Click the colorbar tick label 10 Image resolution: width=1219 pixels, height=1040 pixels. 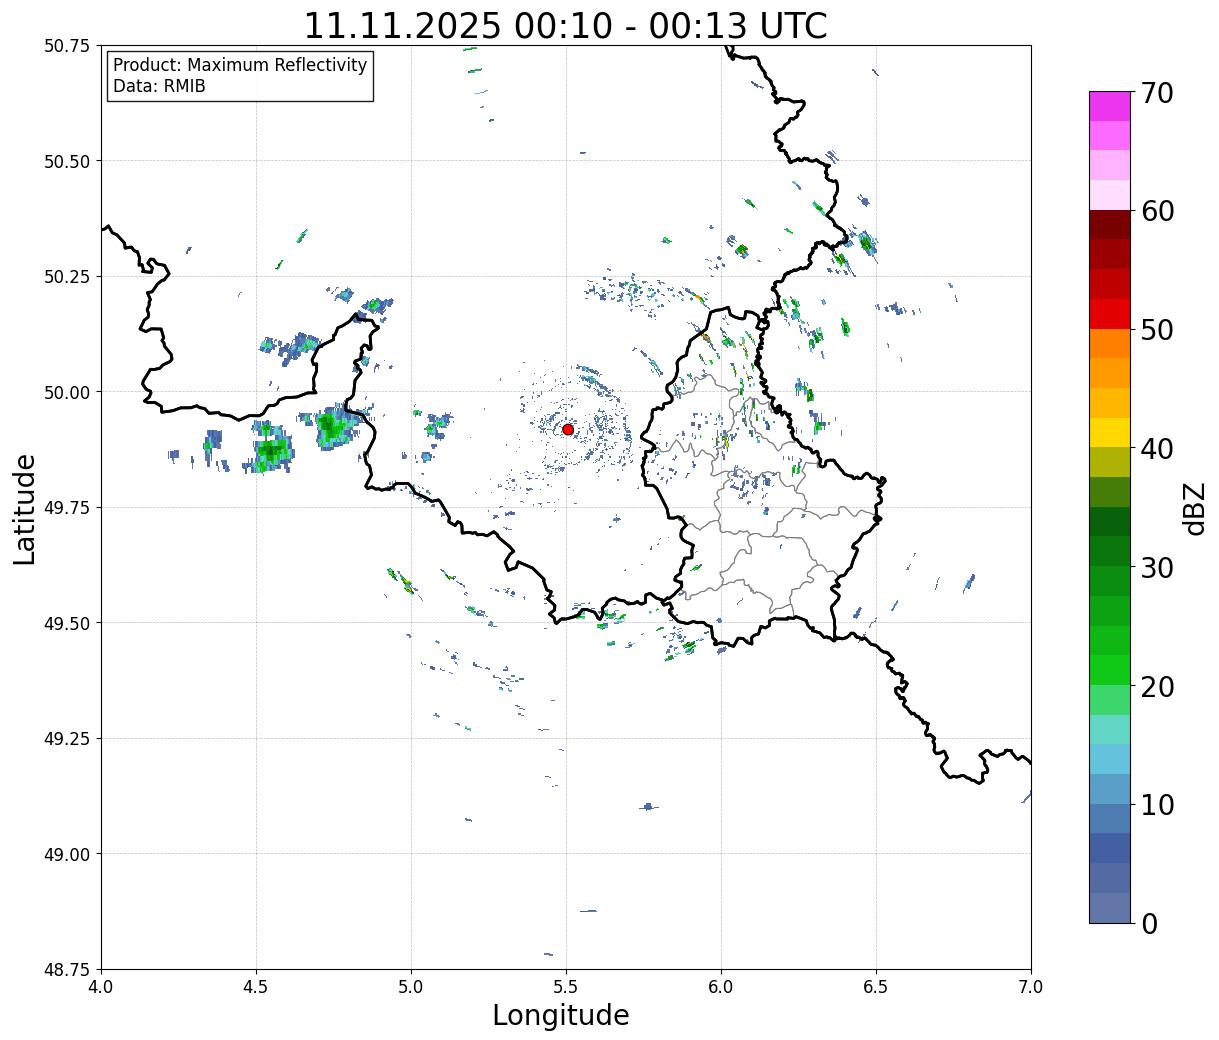(1156, 805)
